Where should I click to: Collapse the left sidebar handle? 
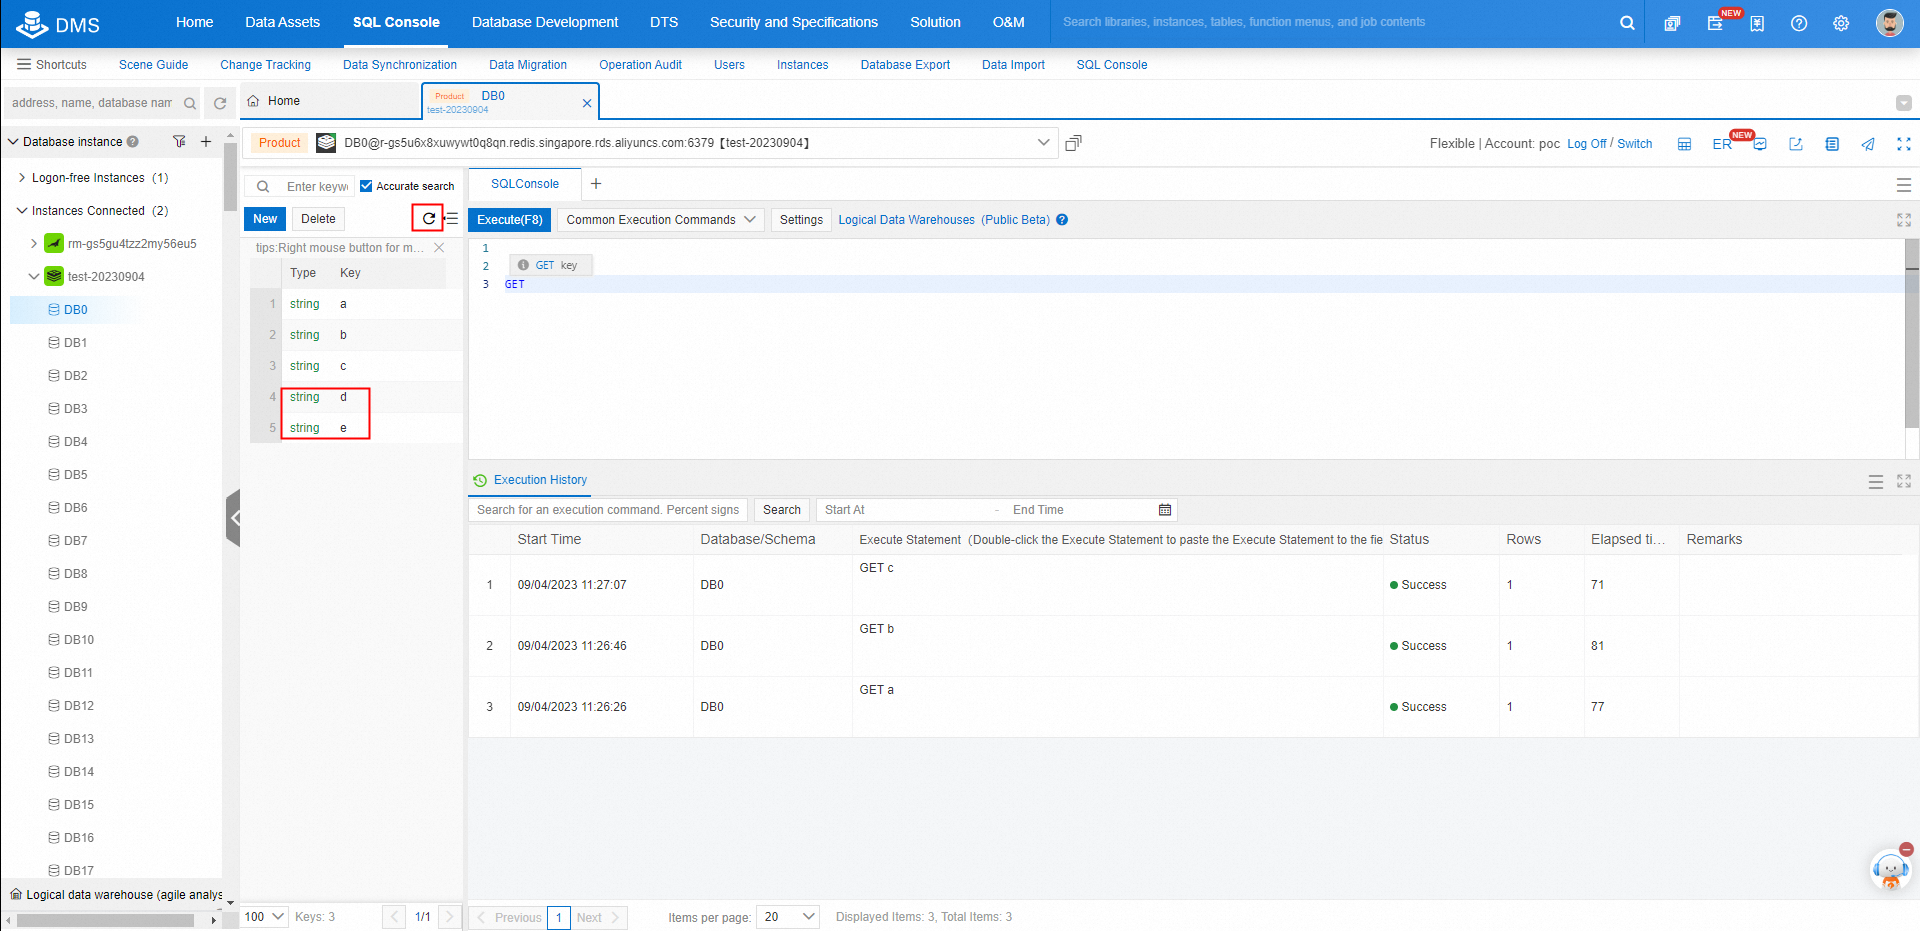233,518
